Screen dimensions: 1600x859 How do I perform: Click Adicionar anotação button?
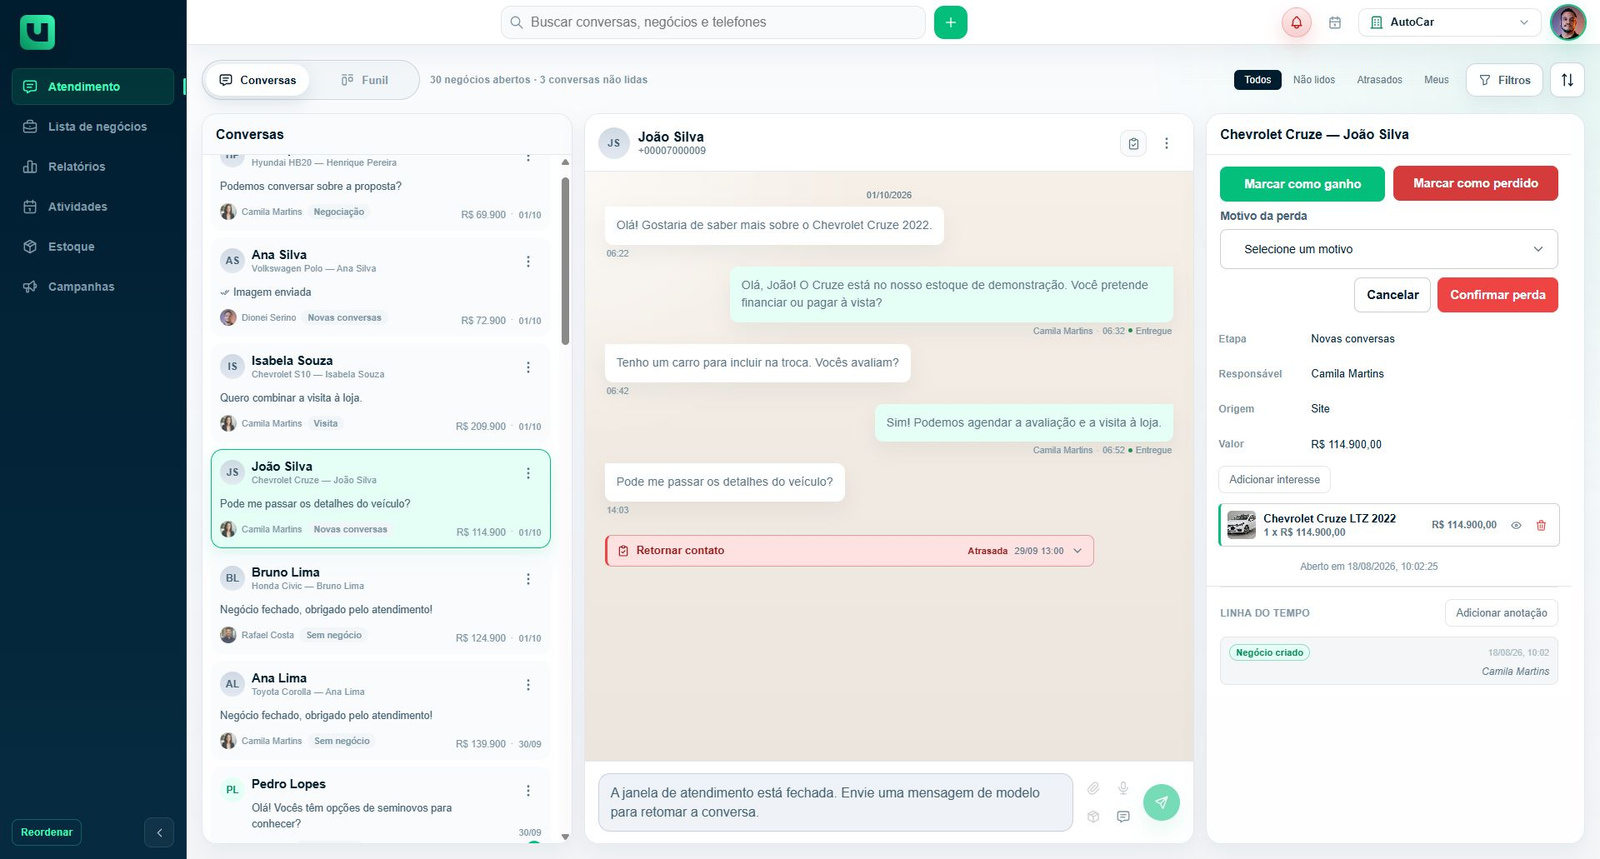pyautogui.click(x=1501, y=613)
